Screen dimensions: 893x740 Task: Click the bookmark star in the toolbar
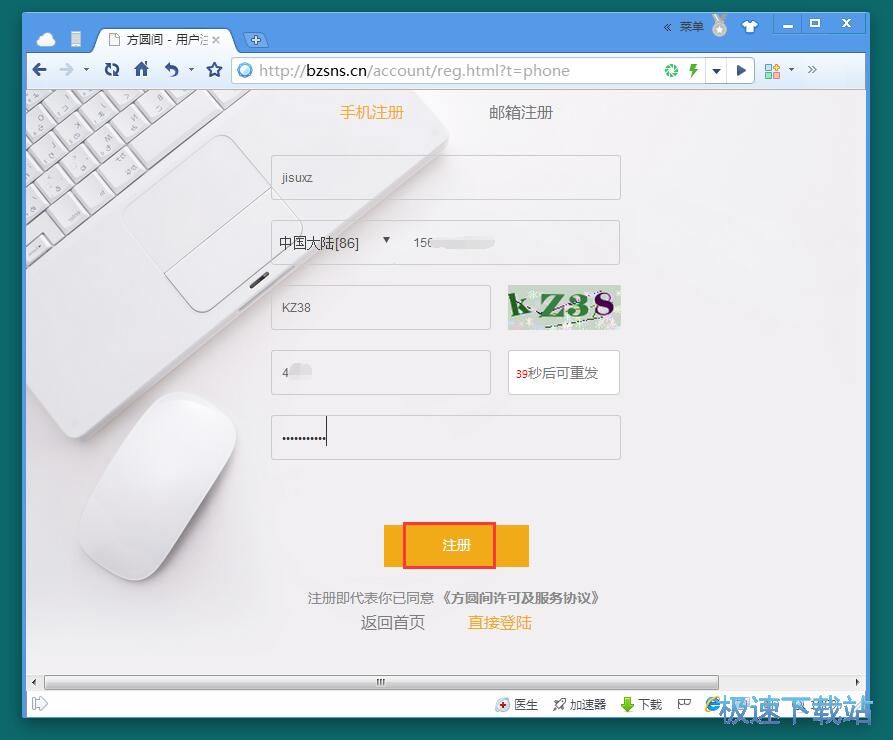pos(212,70)
